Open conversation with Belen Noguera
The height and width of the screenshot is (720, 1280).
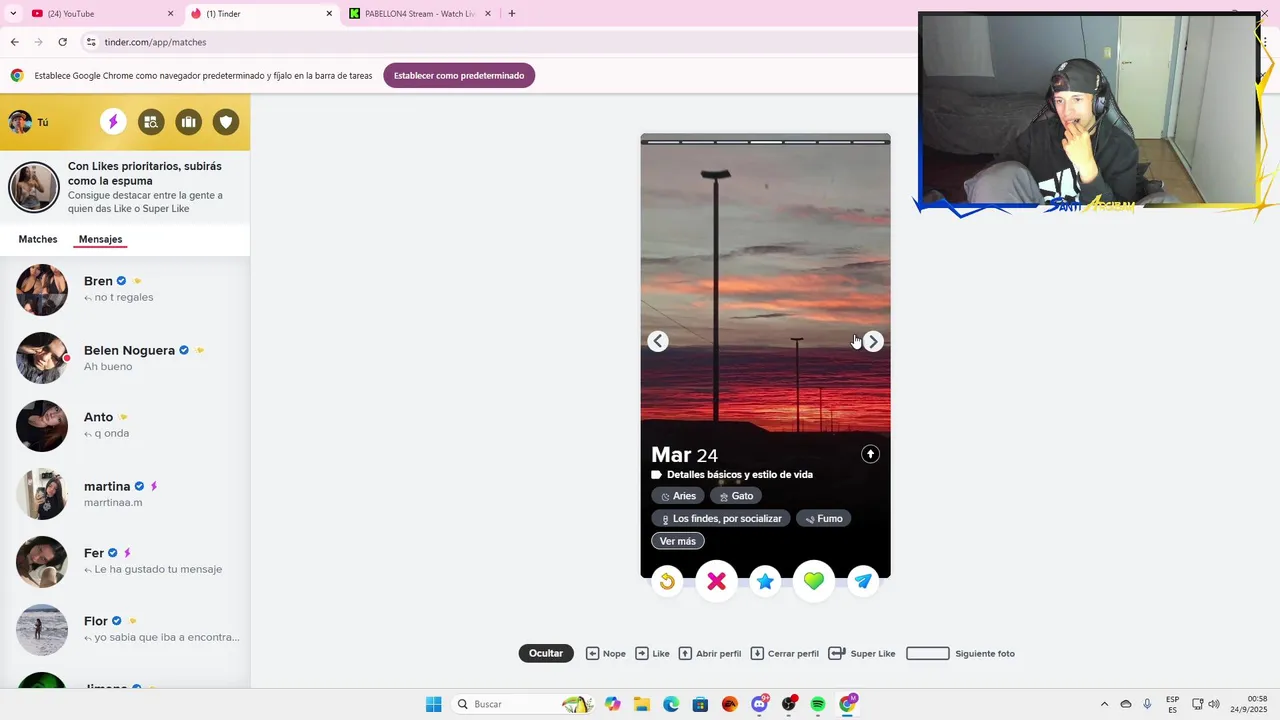pyautogui.click(x=125, y=358)
